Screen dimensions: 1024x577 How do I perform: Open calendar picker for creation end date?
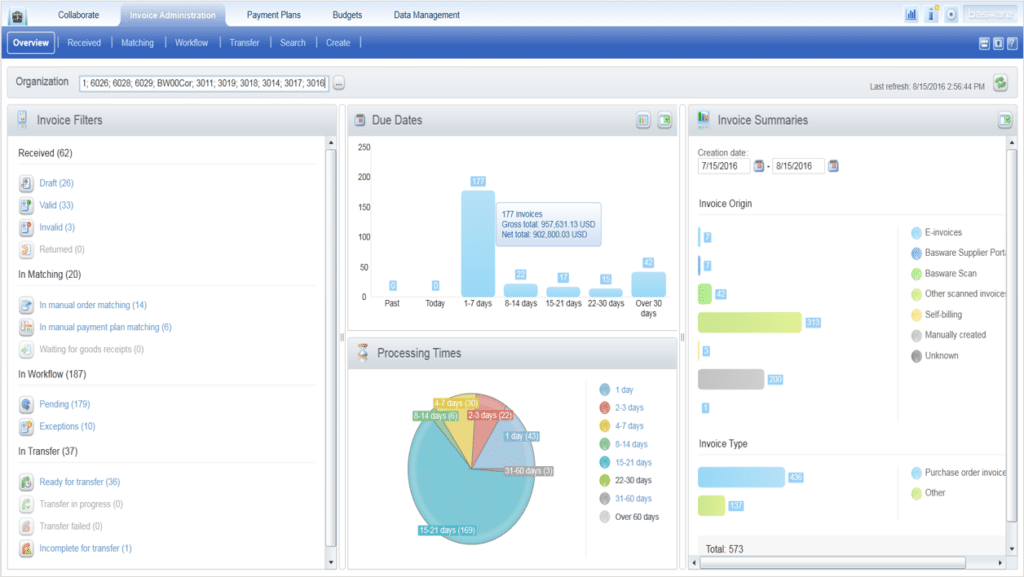click(x=833, y=165)
